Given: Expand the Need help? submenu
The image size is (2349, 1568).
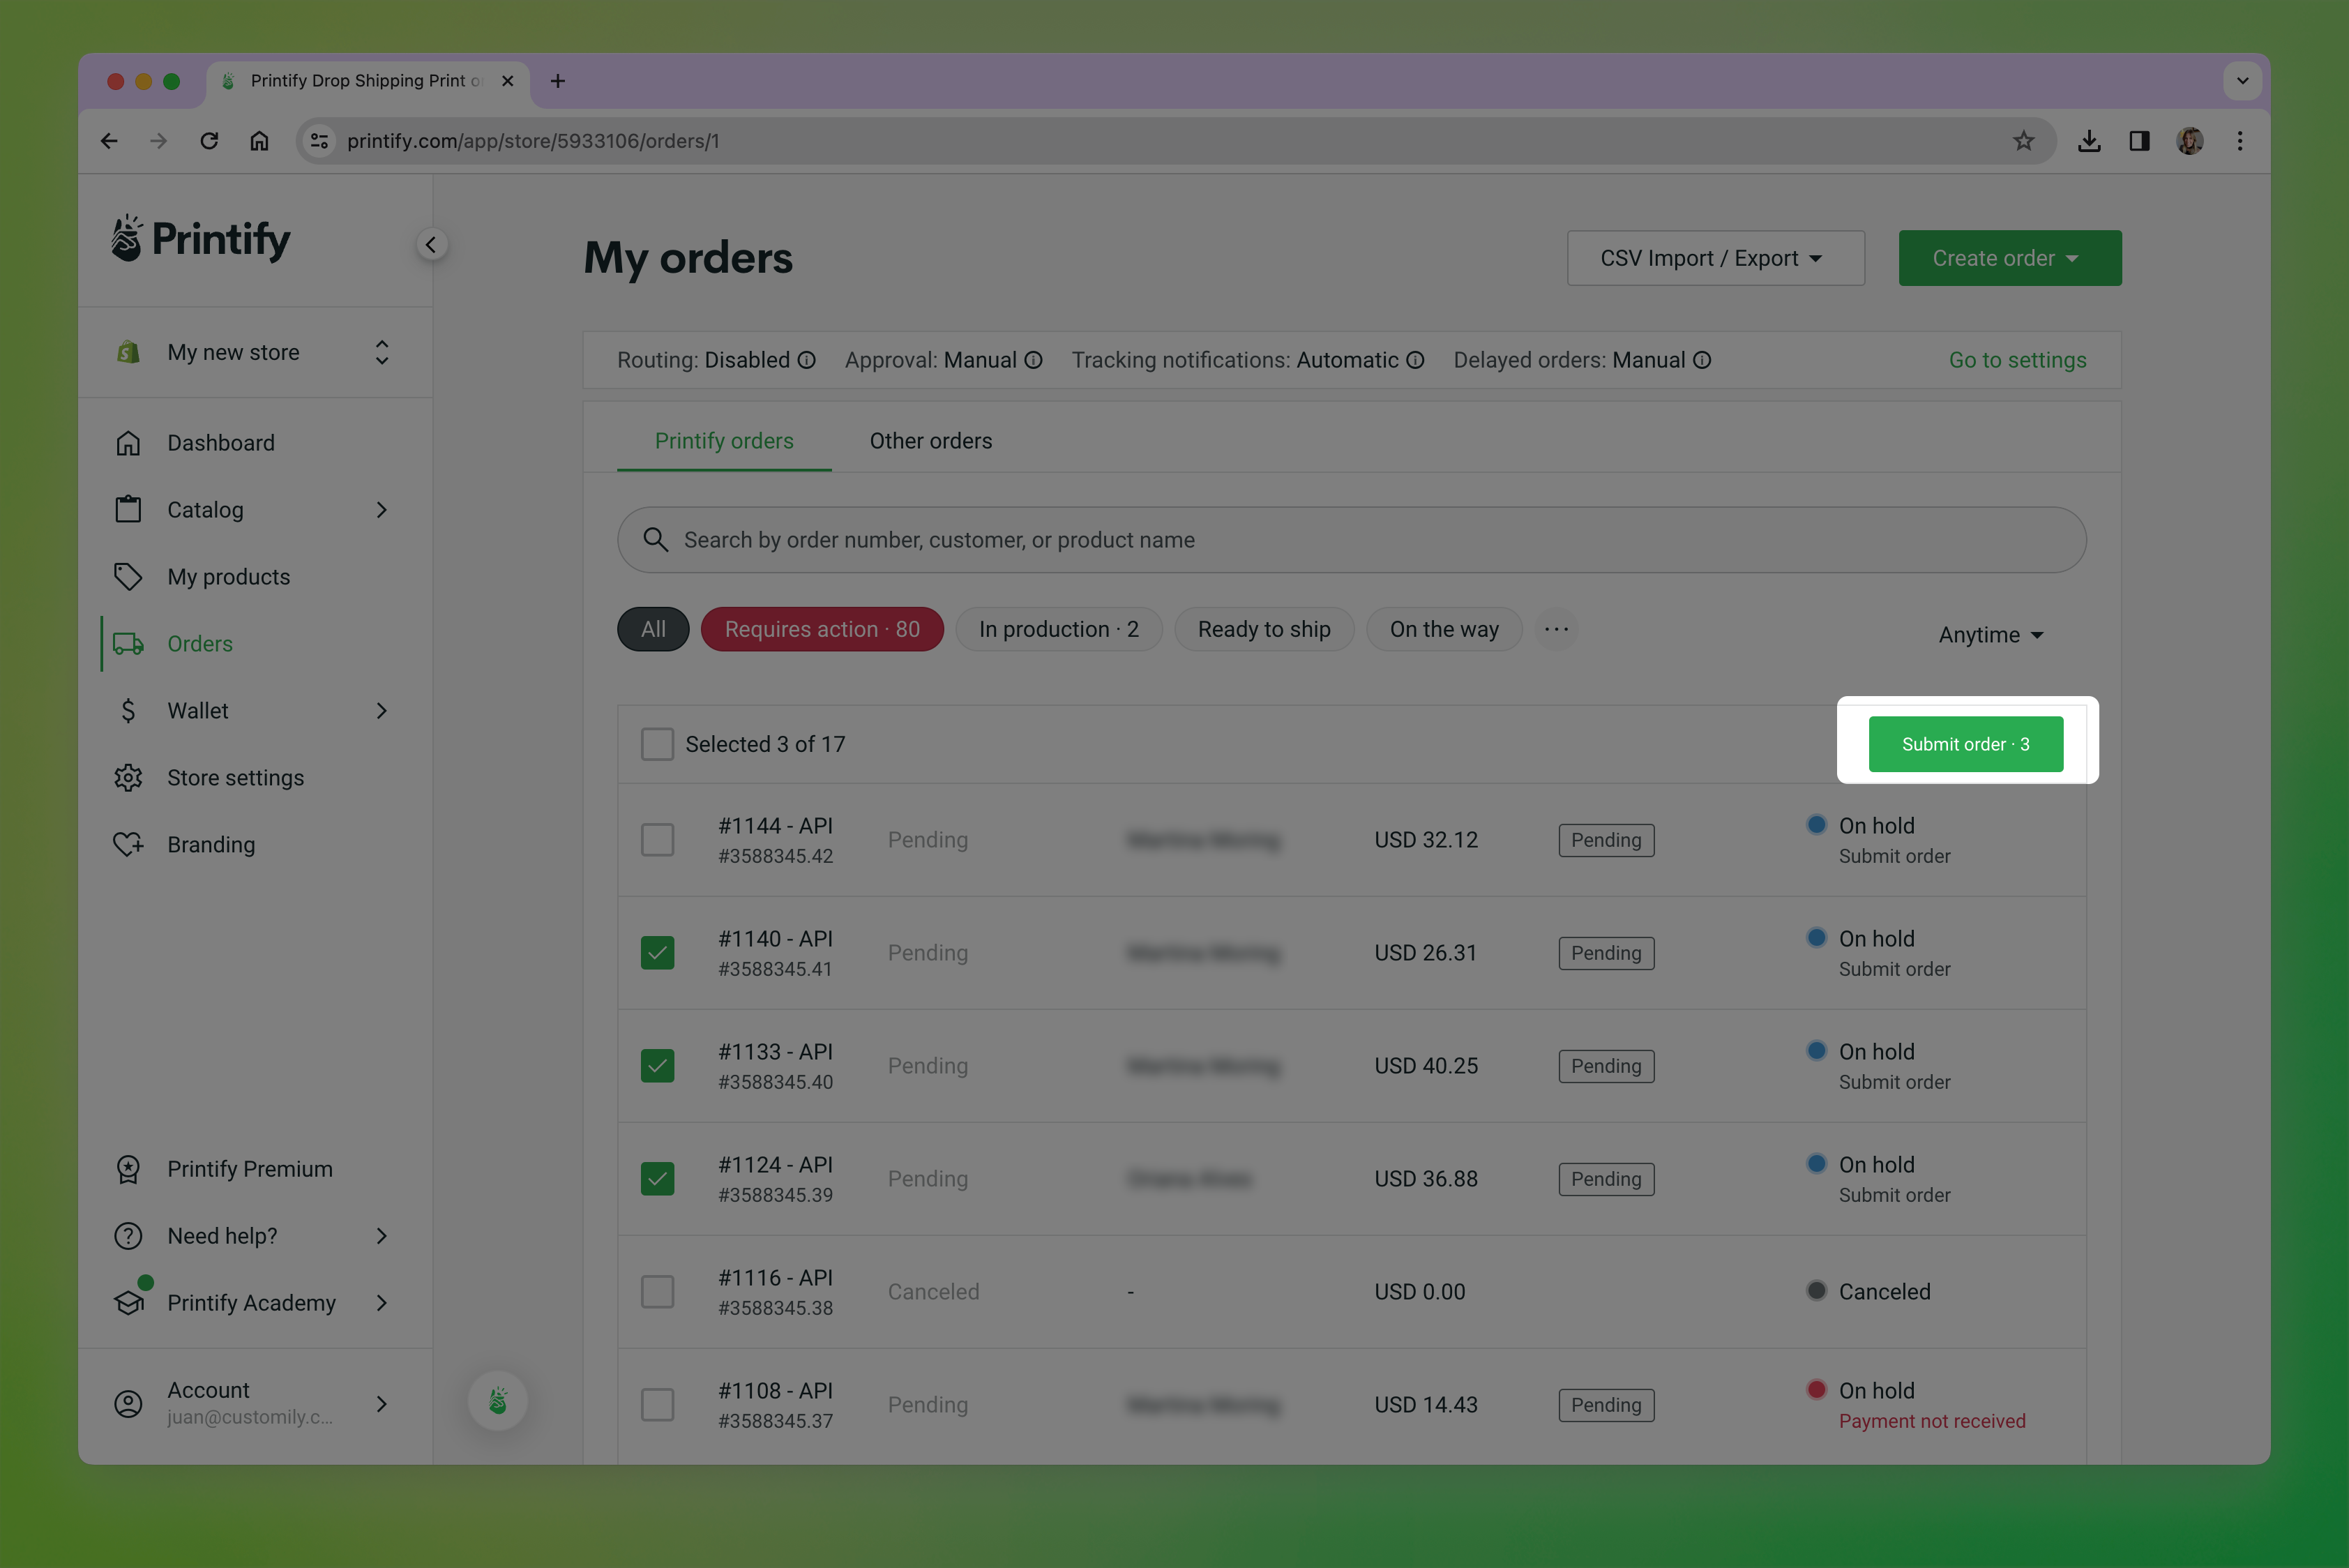Looking at the screenshot, I should pos(382,1236).
